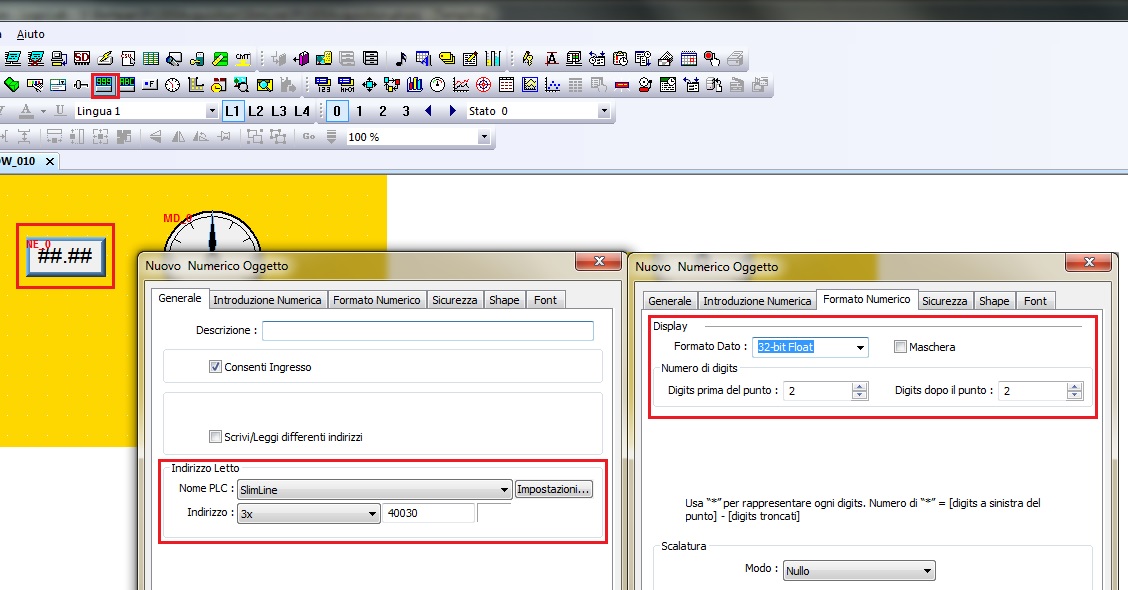Screen dimensions: 1128x590
Task: Toggle the Consenti Ingresso checkbox
Action: 215,367
